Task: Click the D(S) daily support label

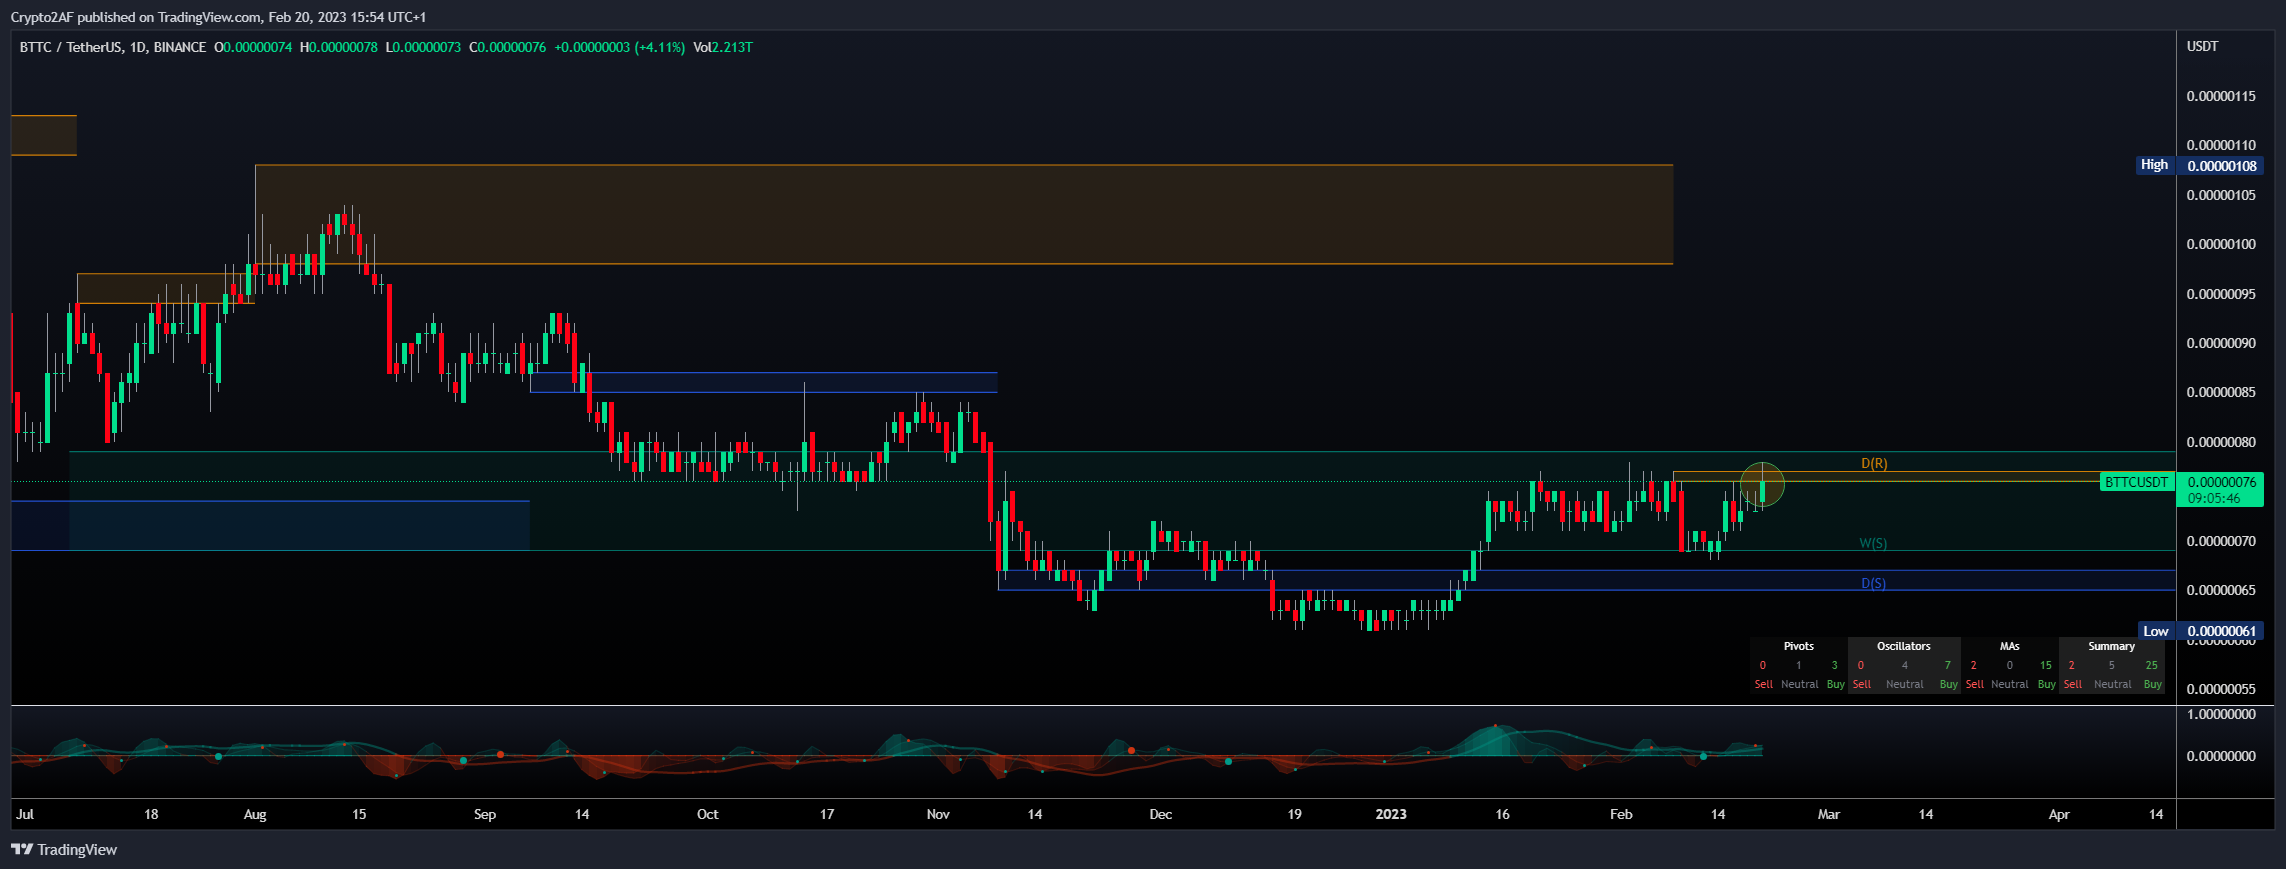Action: [x=1873, y=583]
